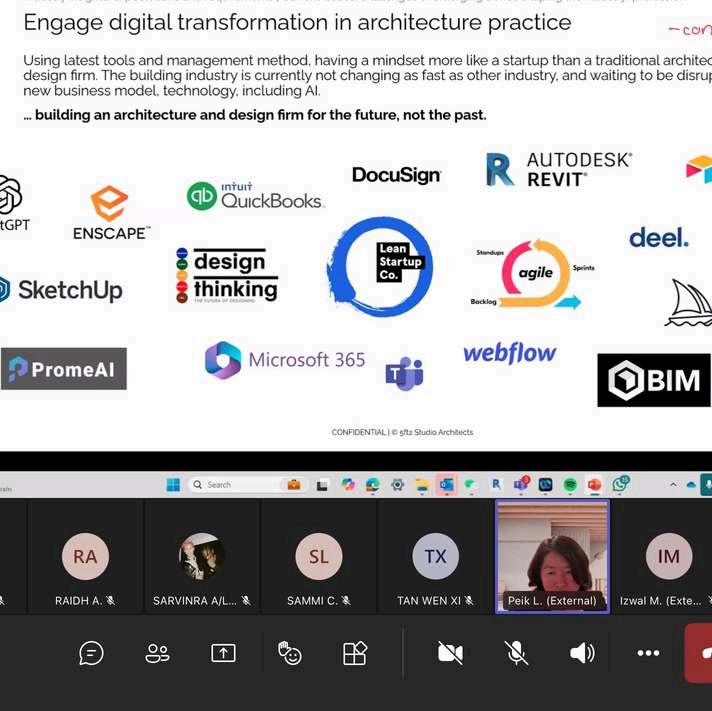The height and width of the screenshot is (711, 712).
Task: Click the Windows Start button in shared taskbar
Action: [173, 485]
